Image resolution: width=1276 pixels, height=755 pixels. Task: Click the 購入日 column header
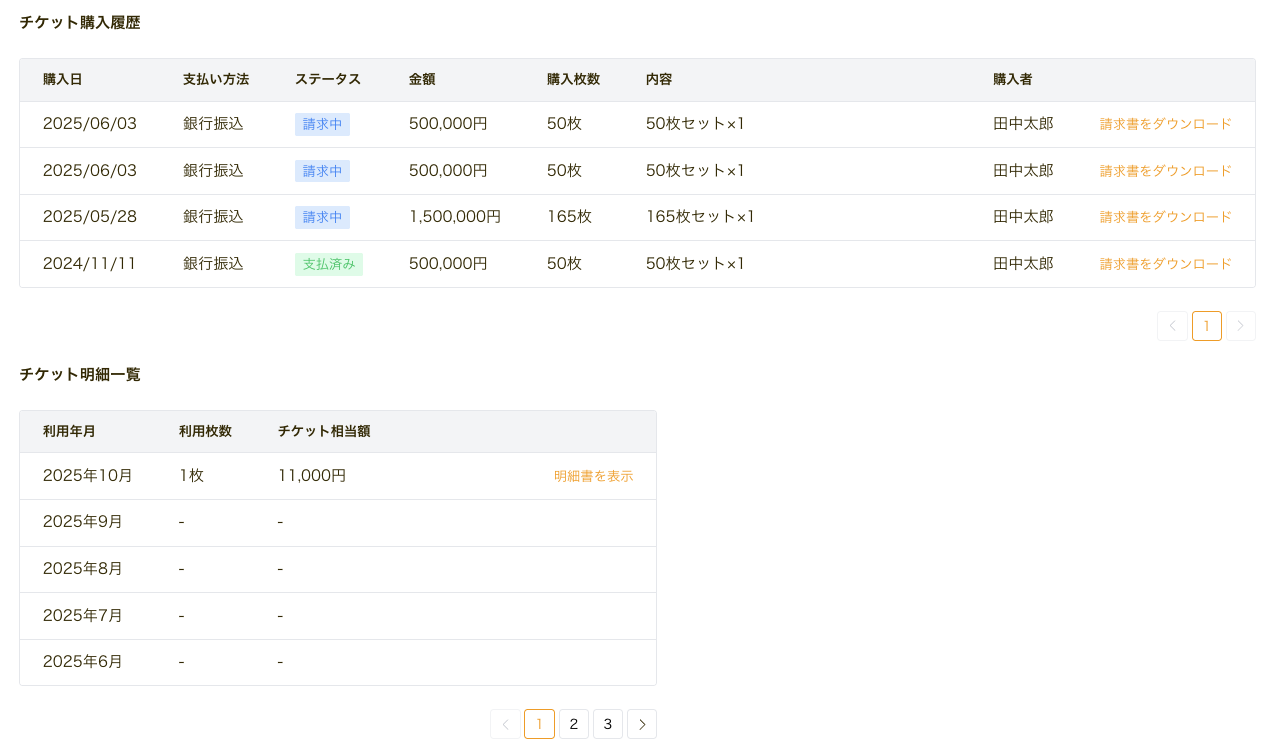pyautogui.click(x=63, y=79)
